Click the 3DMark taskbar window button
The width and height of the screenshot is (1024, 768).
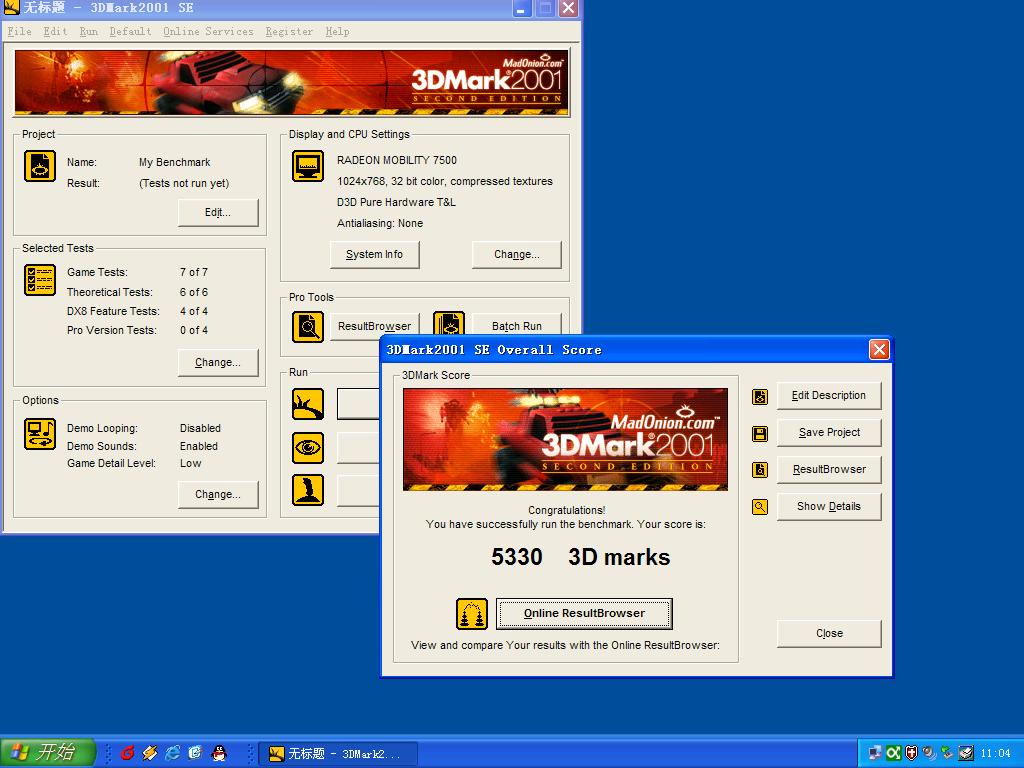[x=338, y=754]
